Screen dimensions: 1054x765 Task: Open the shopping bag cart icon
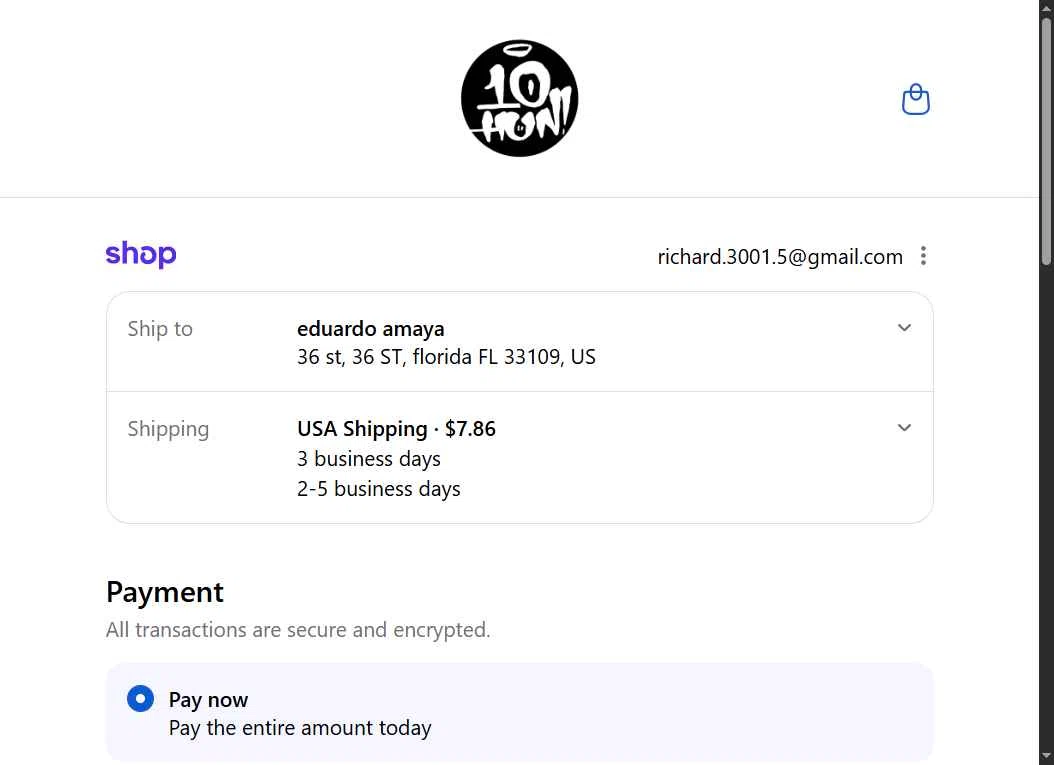(916, 99)
